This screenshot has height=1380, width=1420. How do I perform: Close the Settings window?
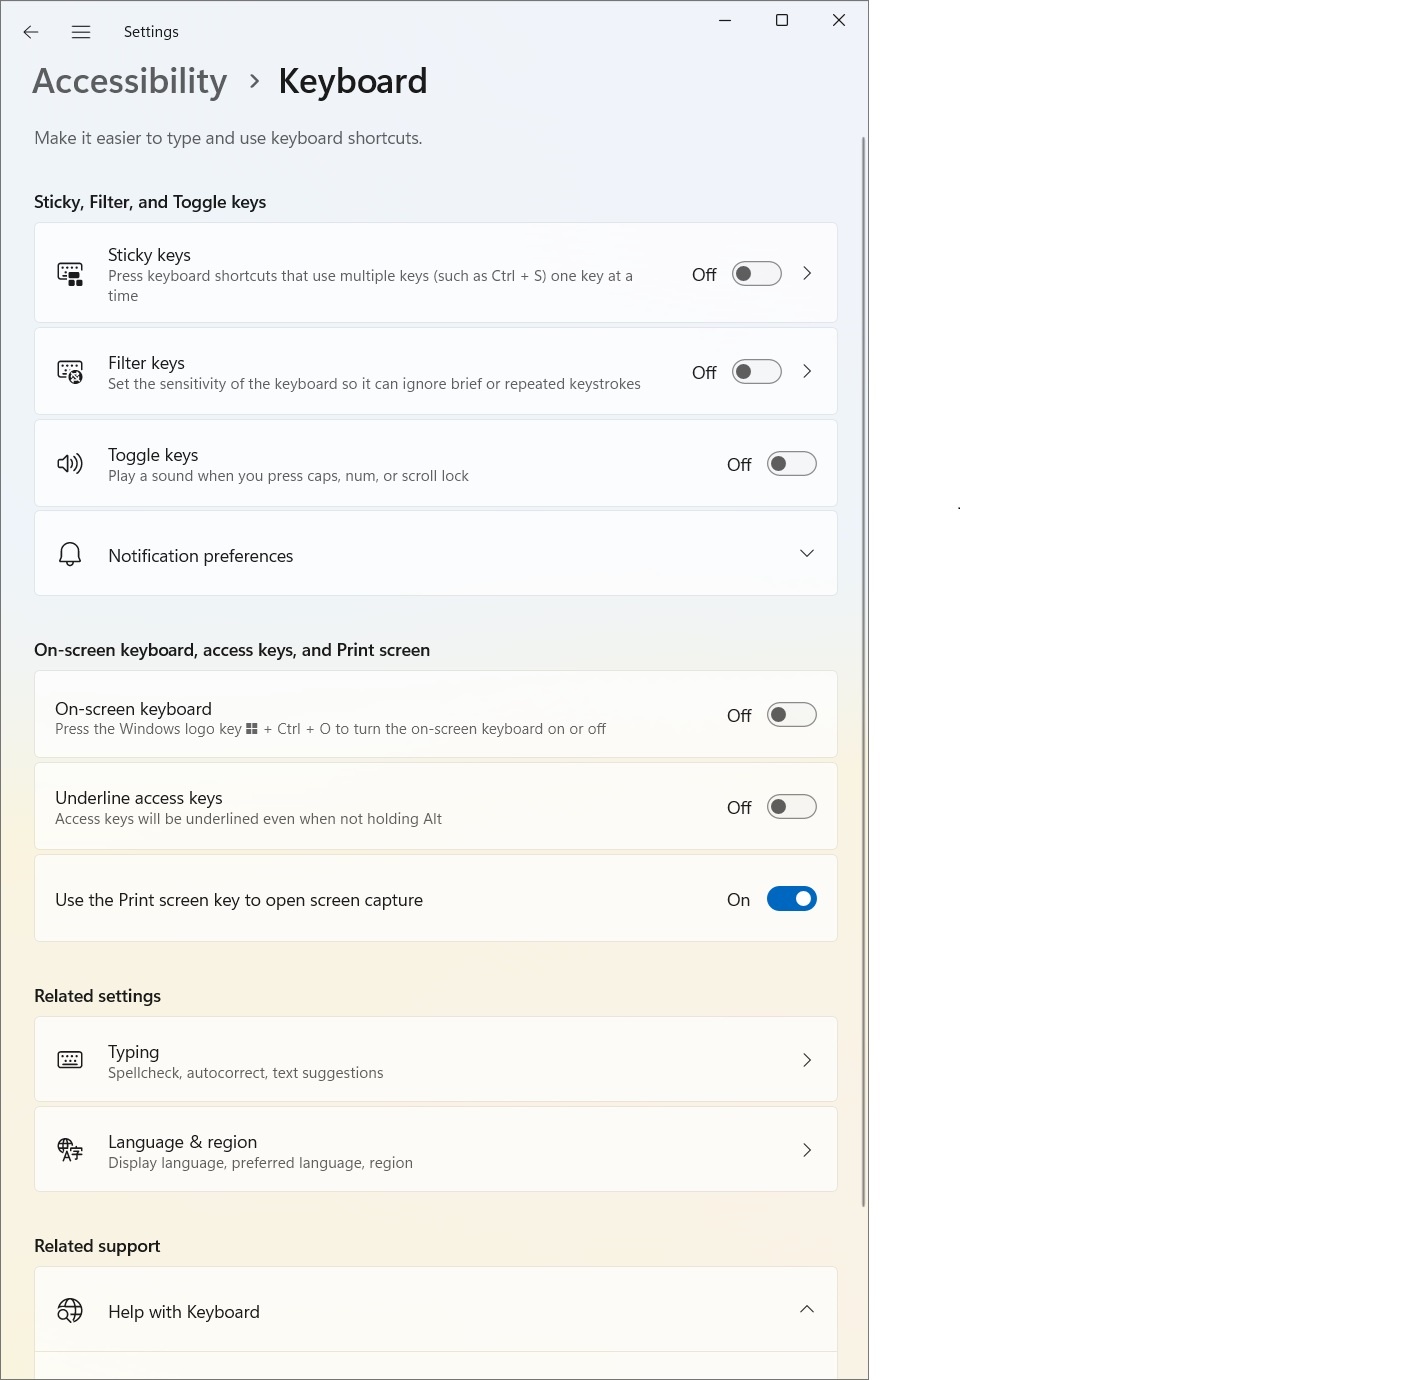click(x=839, y=20)
